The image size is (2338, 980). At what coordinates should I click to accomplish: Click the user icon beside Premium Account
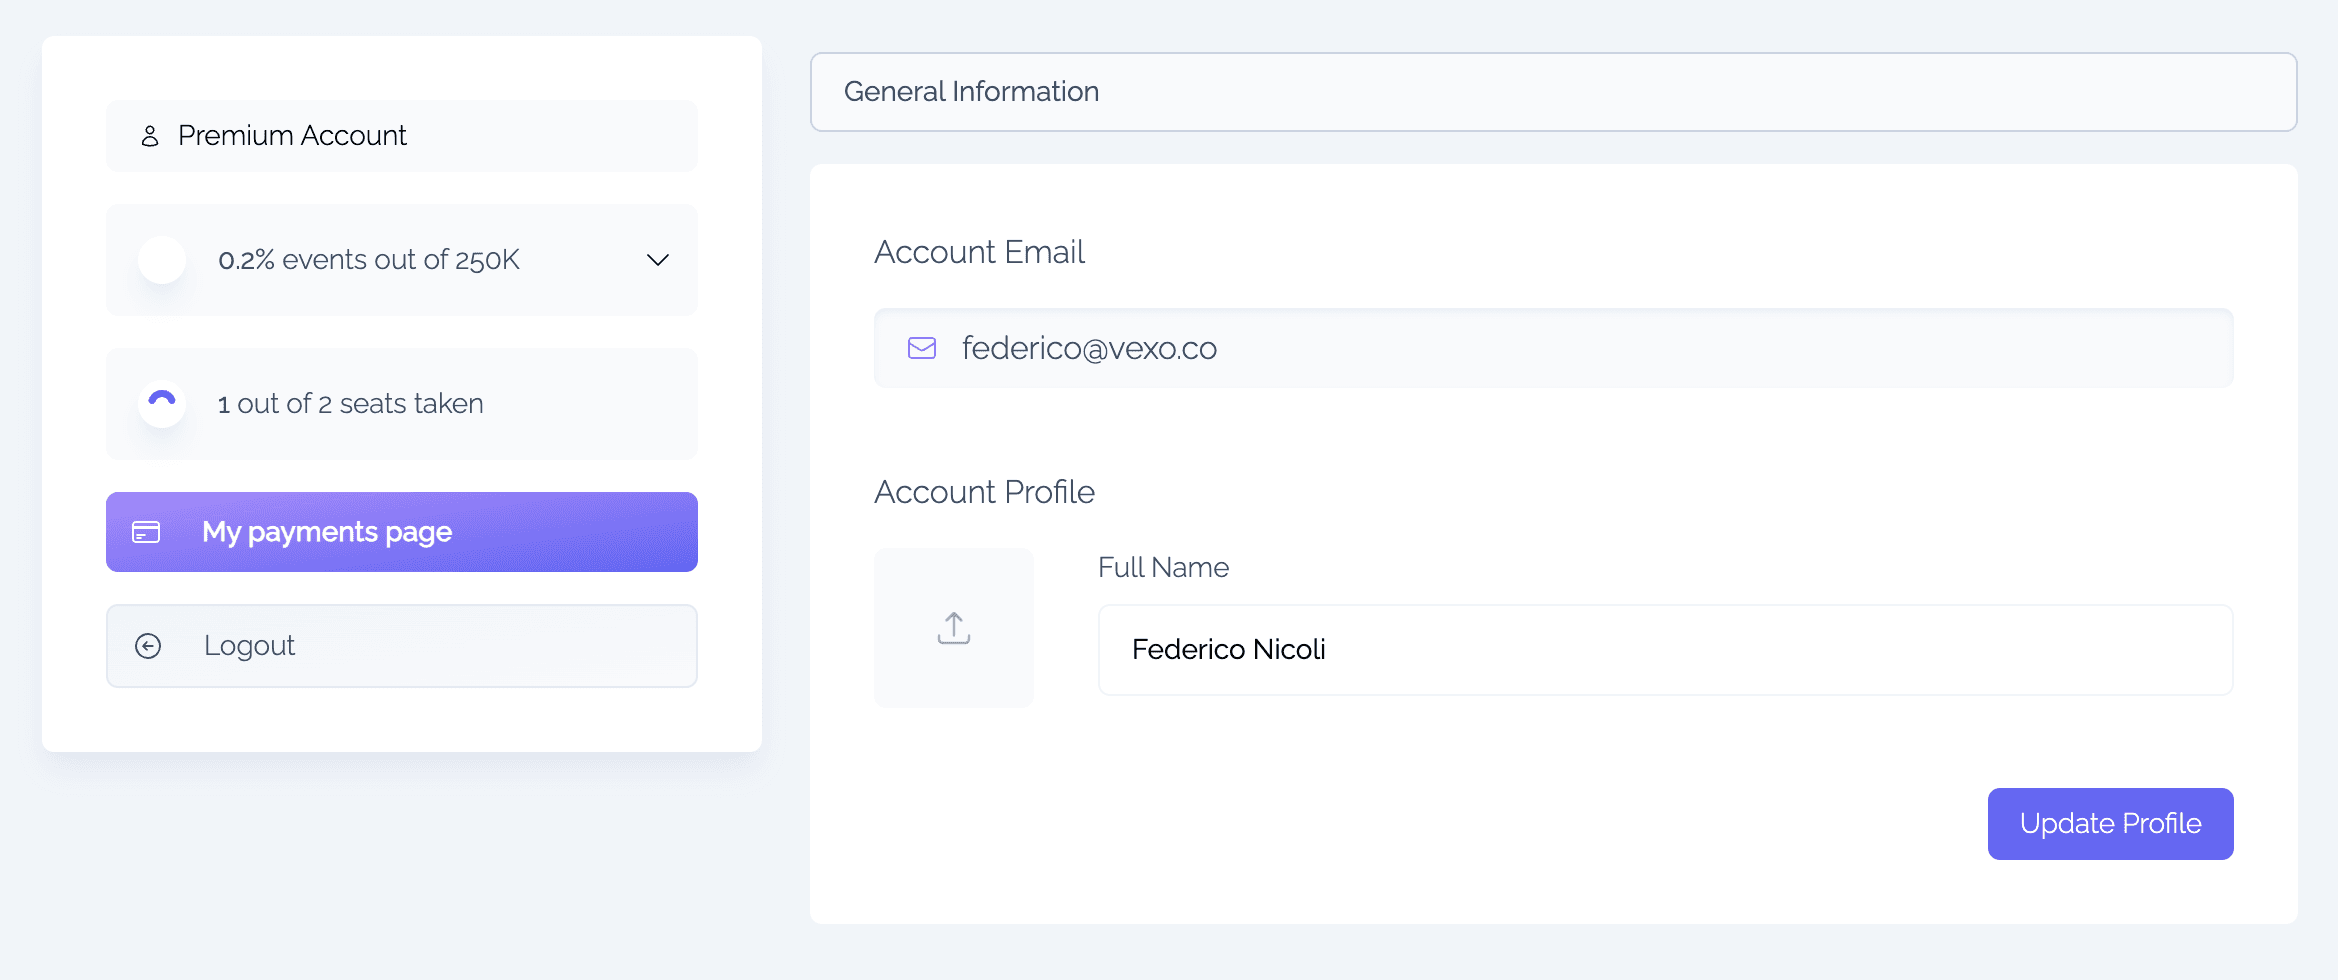[150, 136]
